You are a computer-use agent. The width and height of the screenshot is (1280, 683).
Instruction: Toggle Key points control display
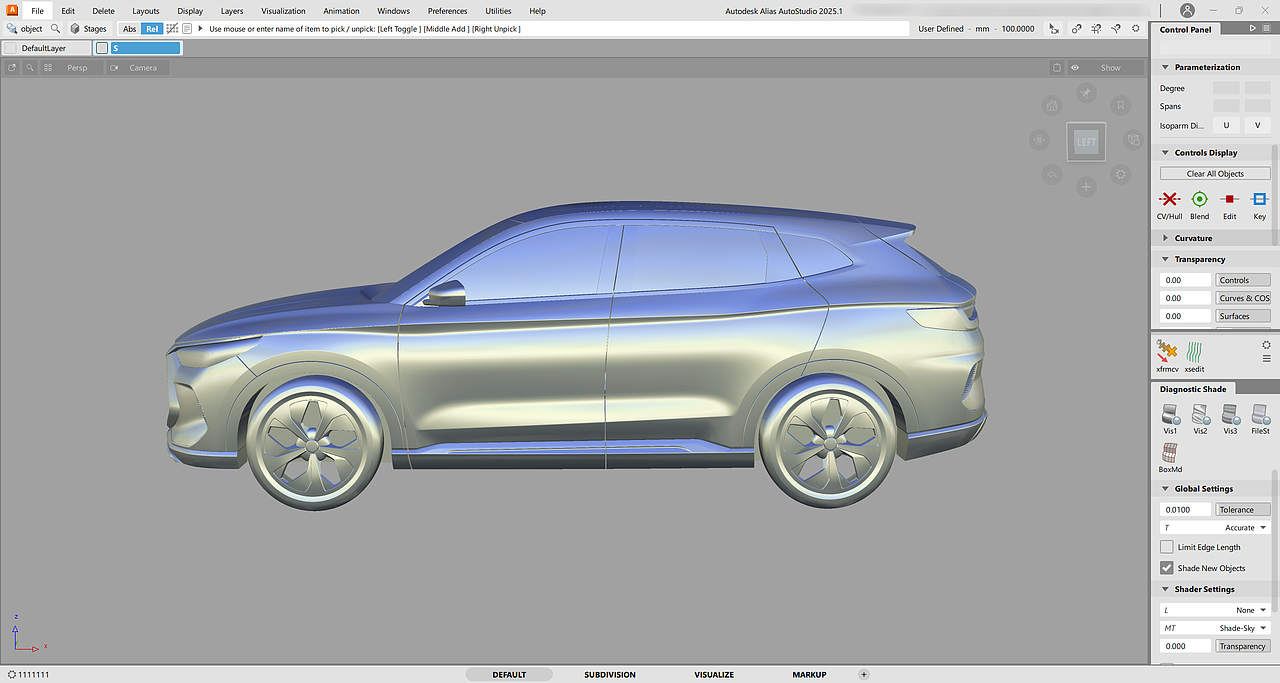click(1259, 206)
